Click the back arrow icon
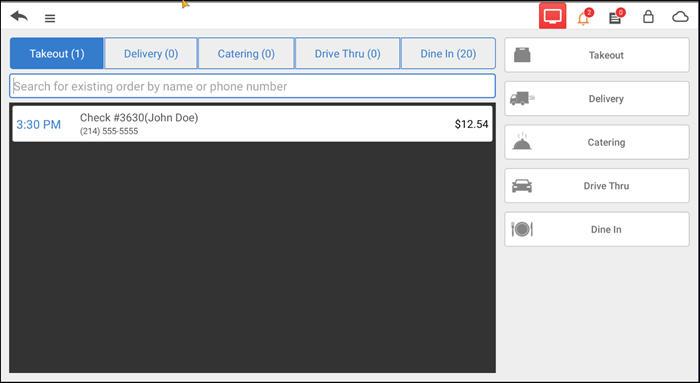The width and height of the screenshot is (700, 383). tap(19, 17)
